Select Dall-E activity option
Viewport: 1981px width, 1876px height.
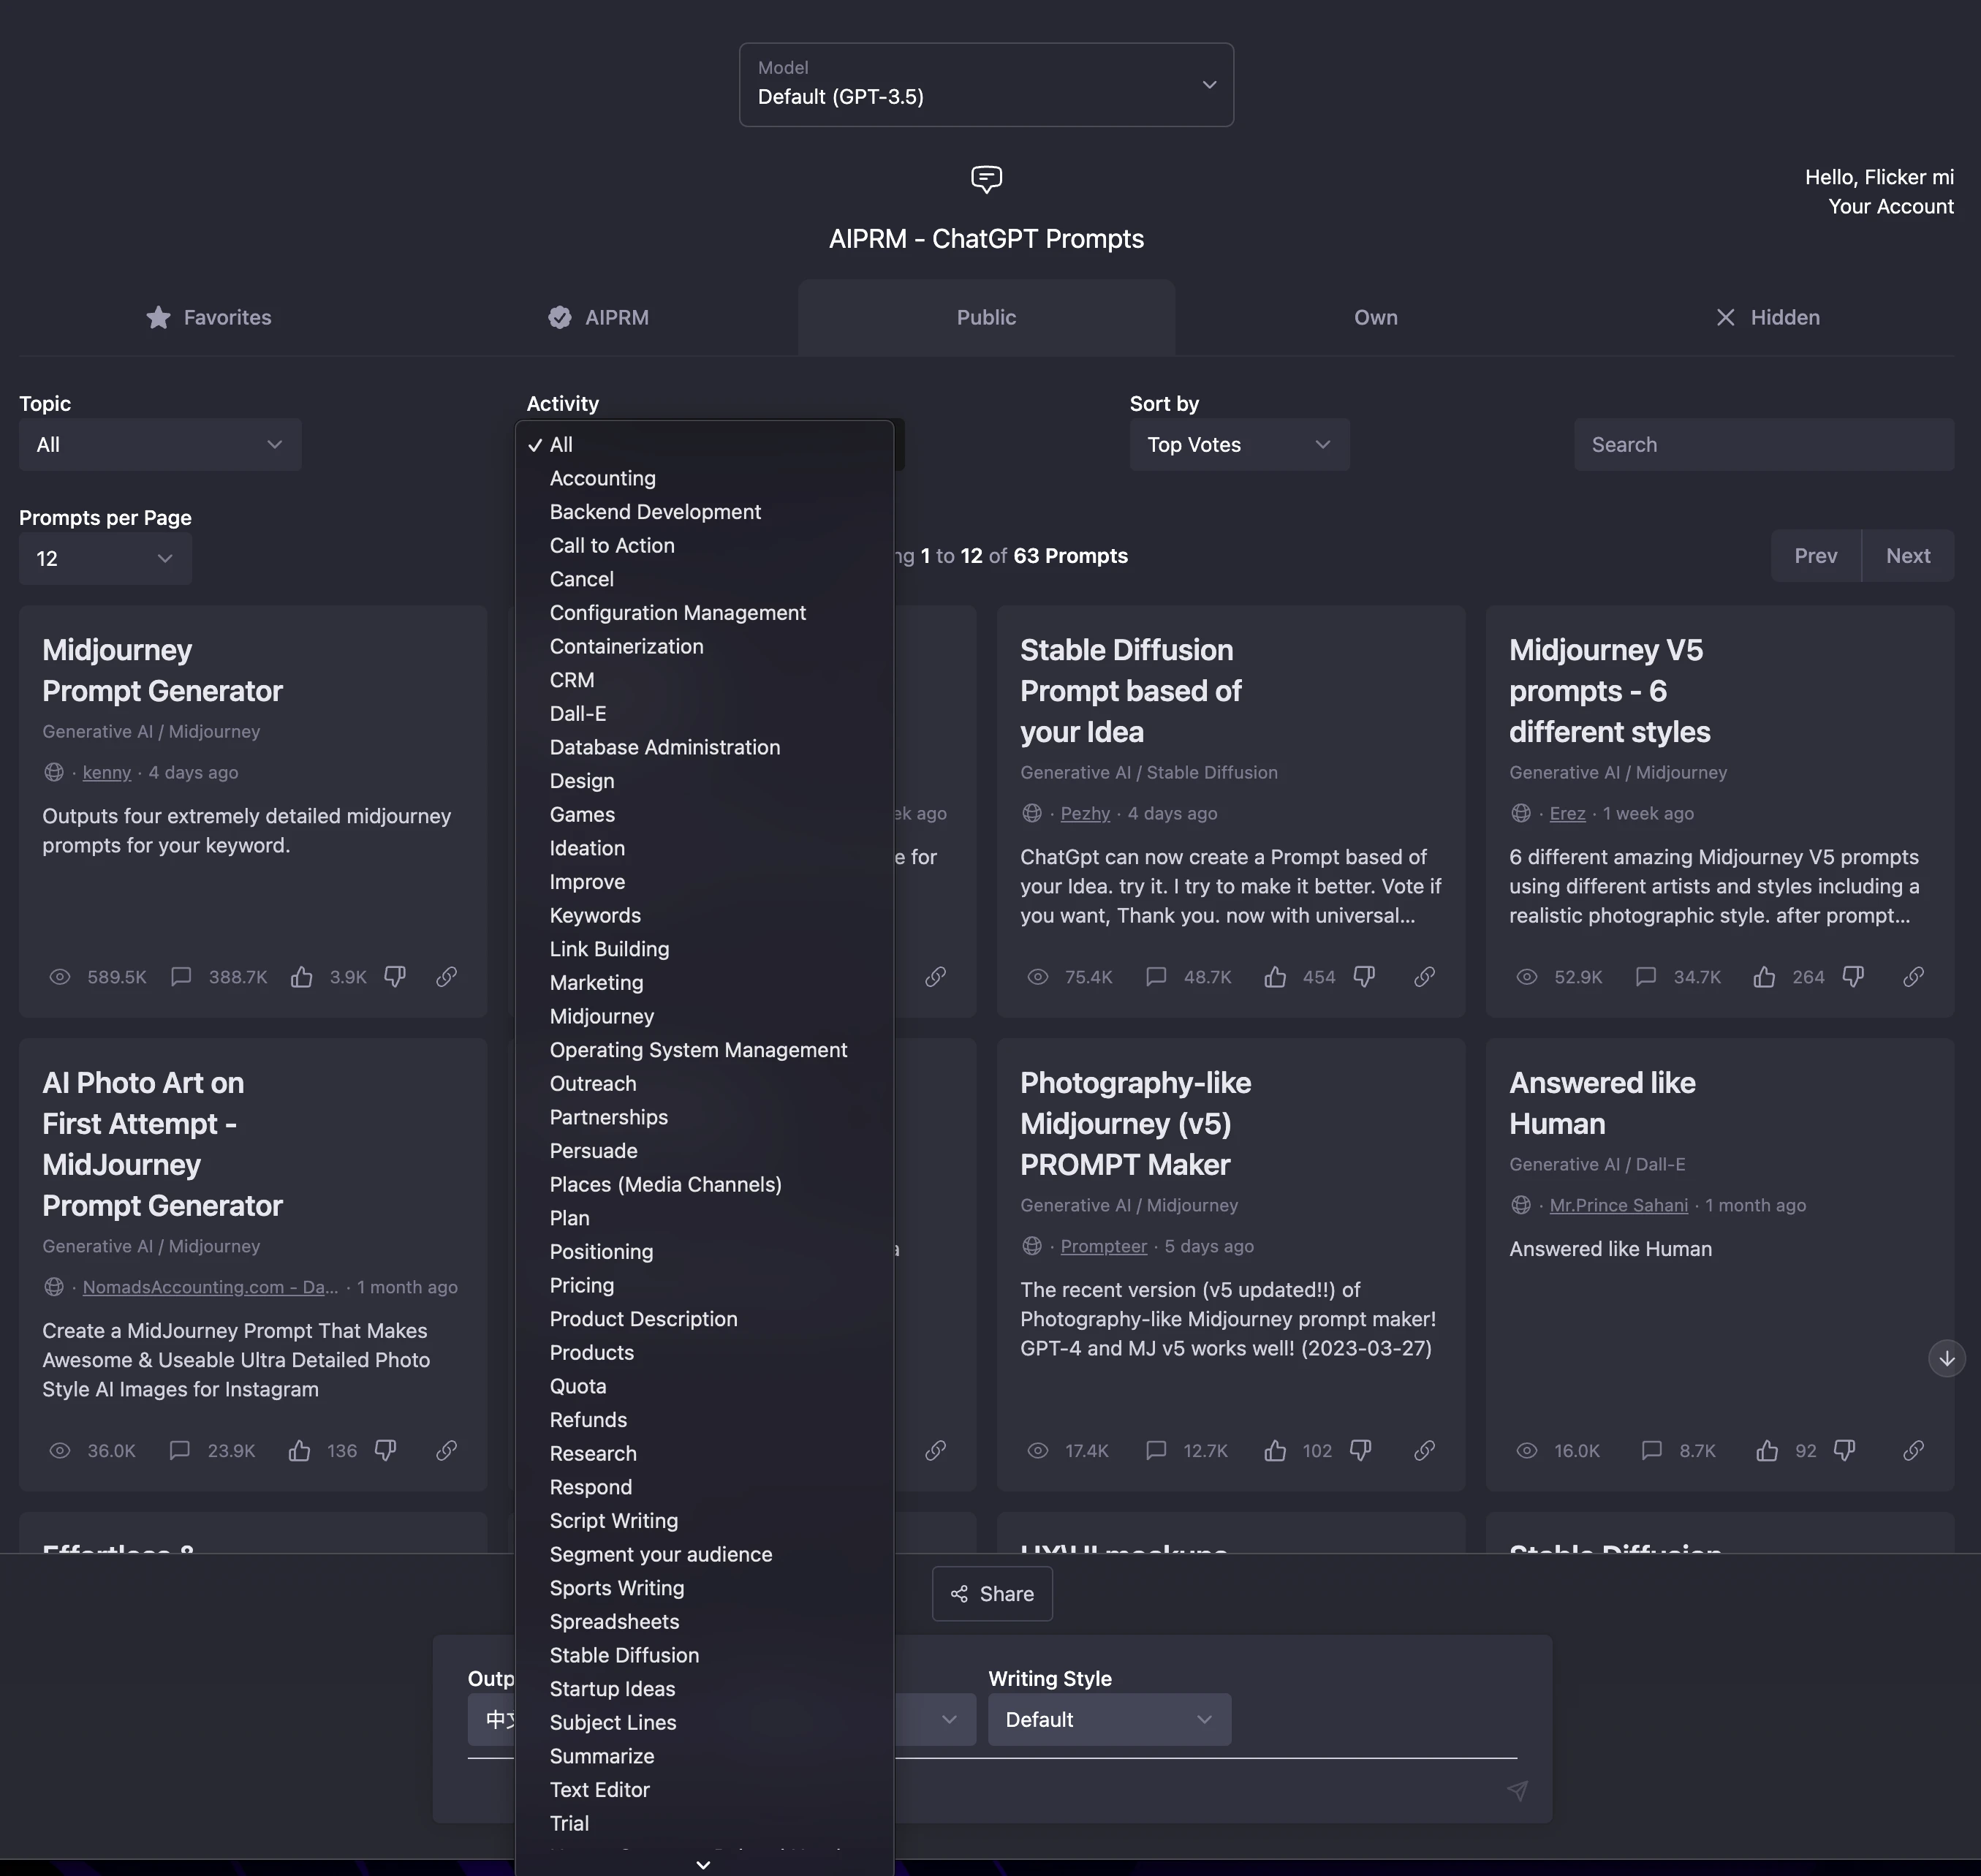tap(704, 714)
